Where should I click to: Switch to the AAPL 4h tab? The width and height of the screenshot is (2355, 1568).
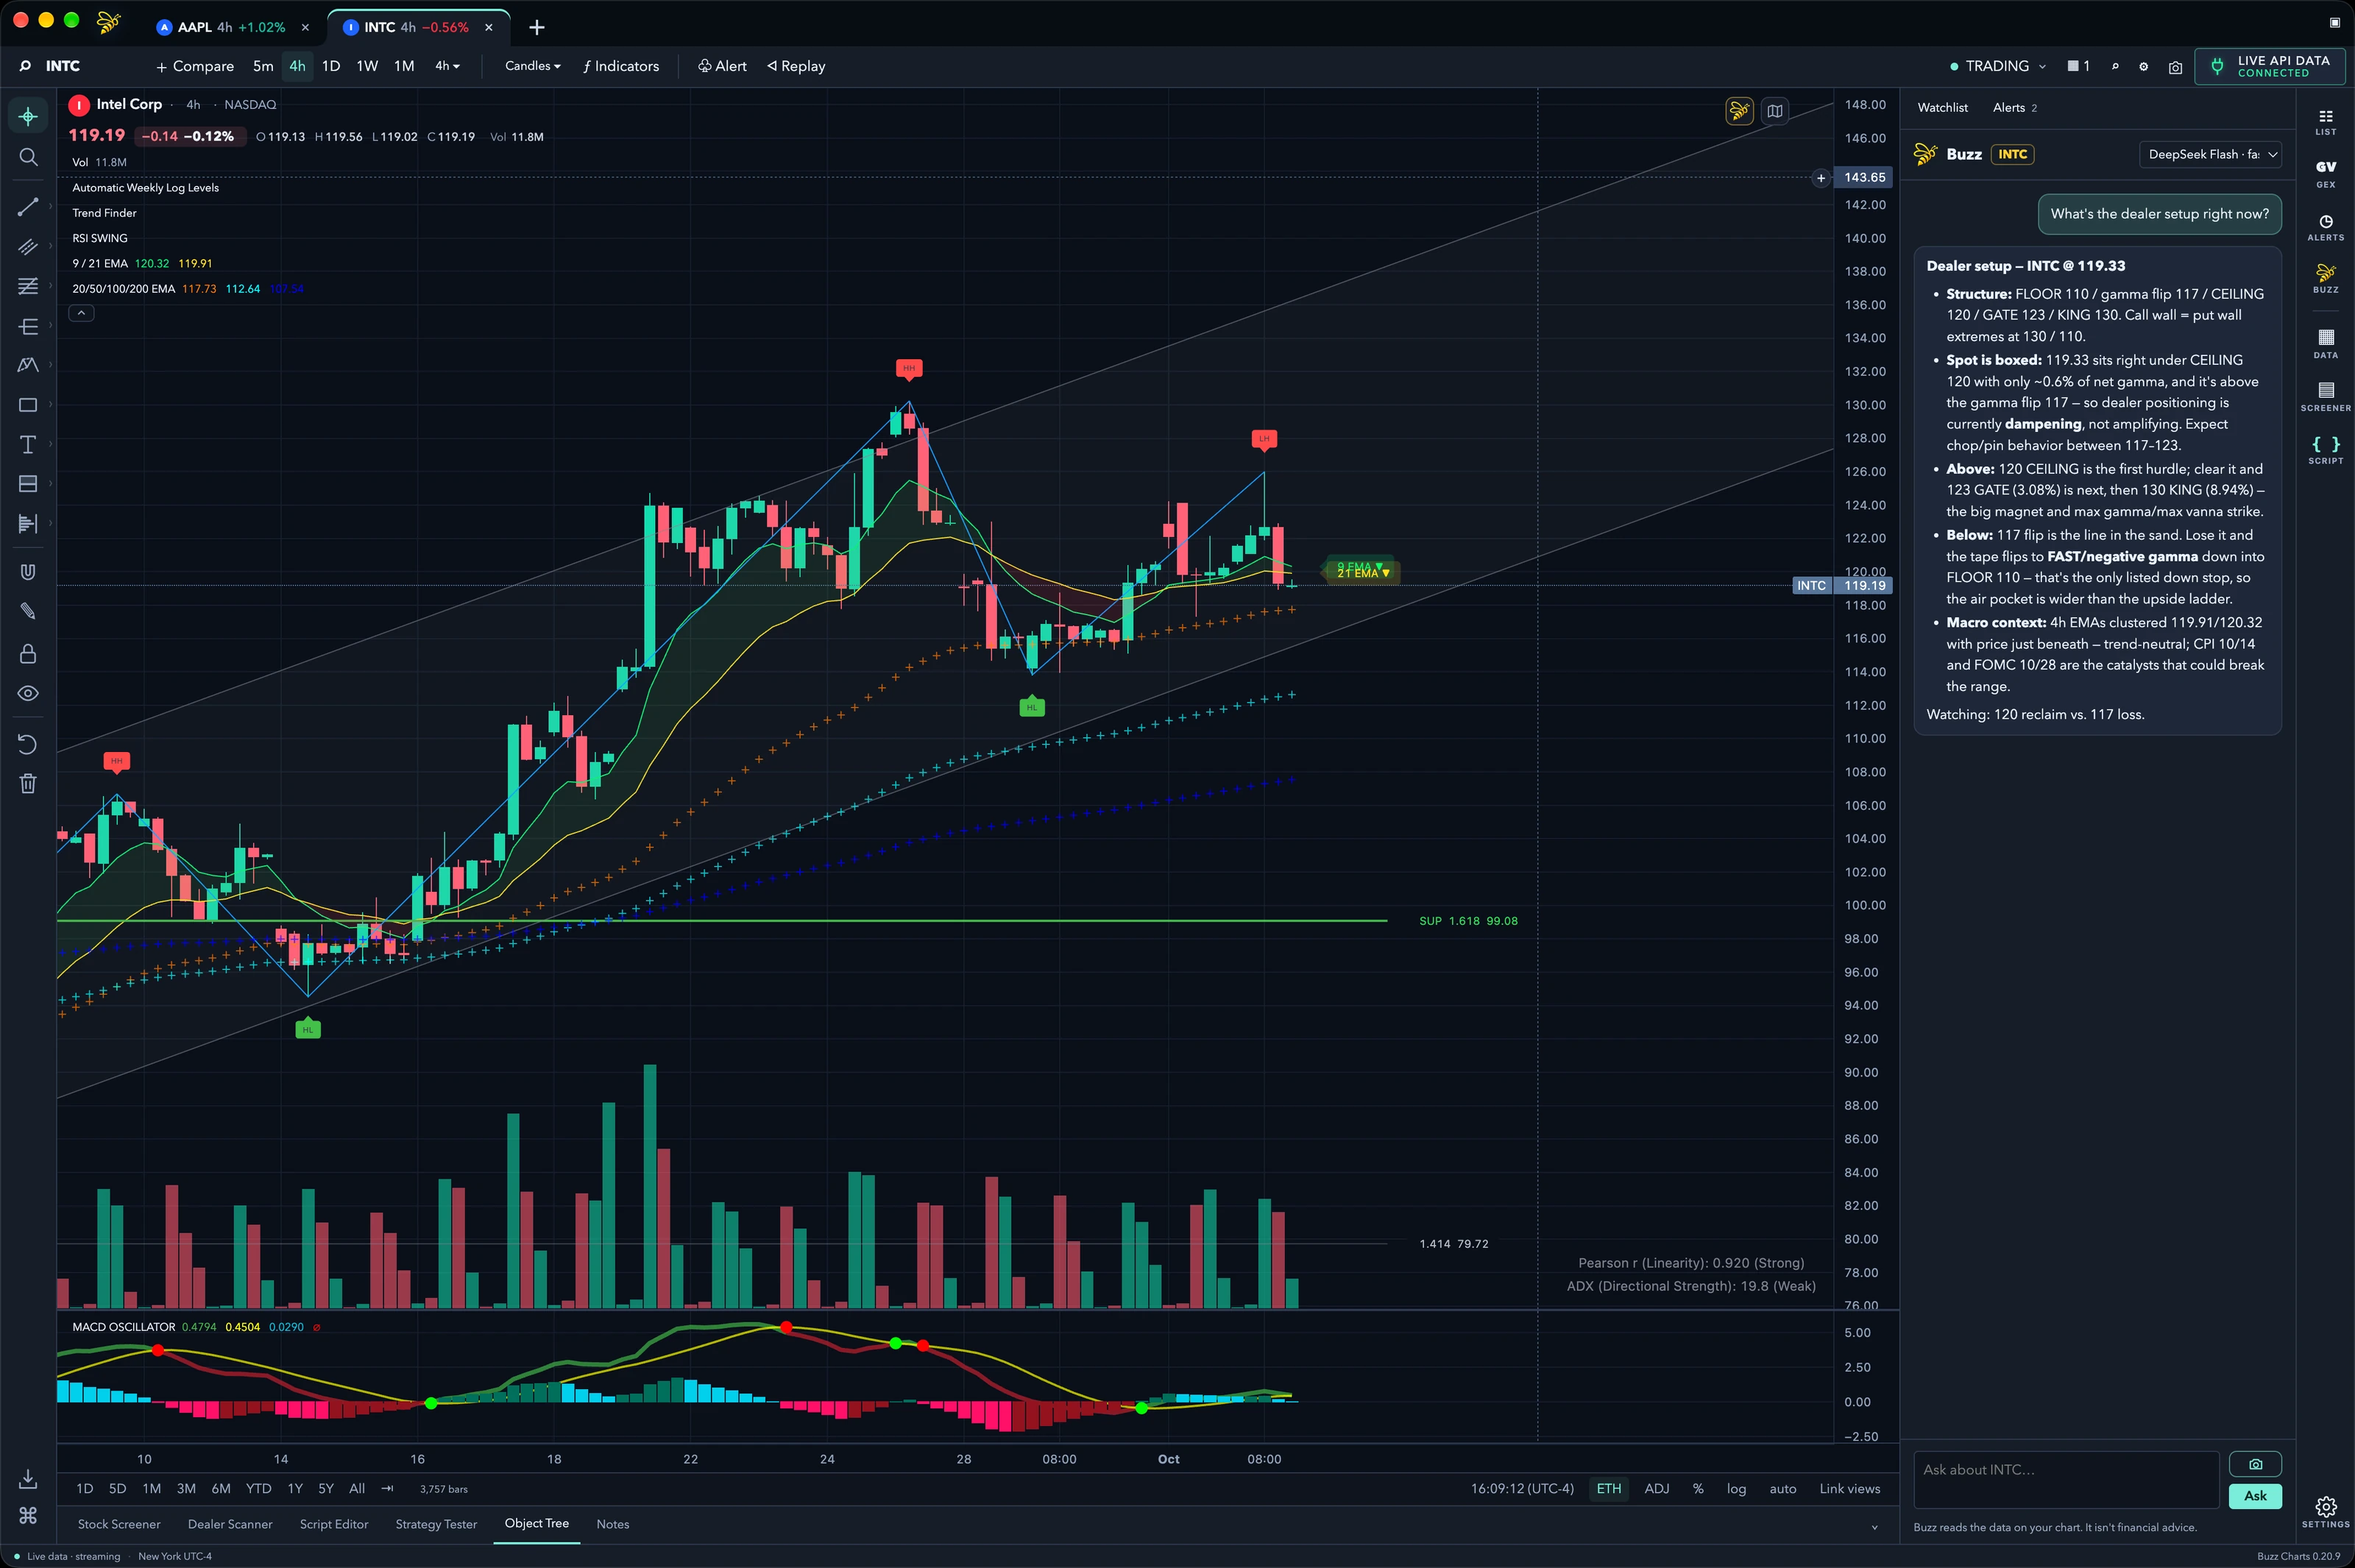(231, 27)
